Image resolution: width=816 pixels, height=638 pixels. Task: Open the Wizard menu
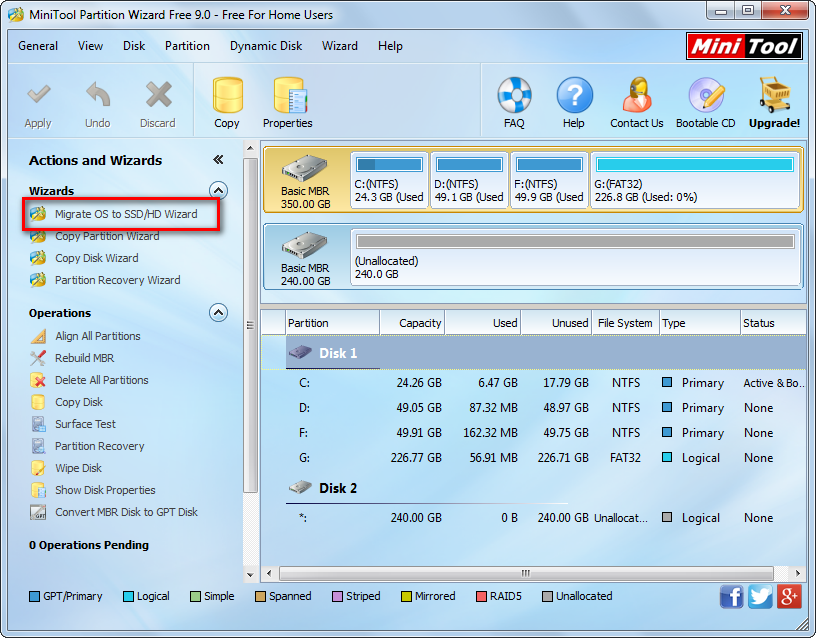(x=340, y=46)
